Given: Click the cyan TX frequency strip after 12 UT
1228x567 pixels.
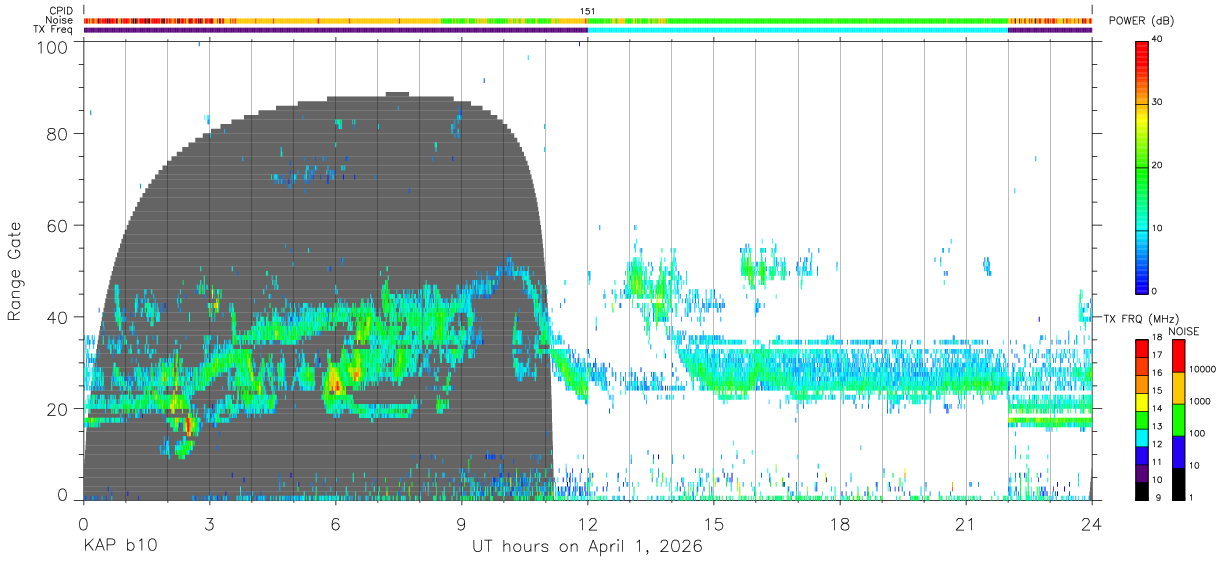Looking at the screenshot, I should coord(797,30).
